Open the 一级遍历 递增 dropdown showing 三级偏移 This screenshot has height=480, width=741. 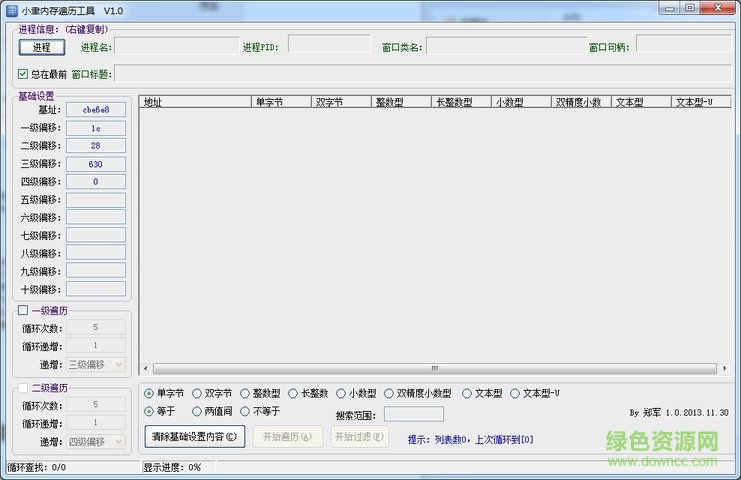tap(96, 364)
